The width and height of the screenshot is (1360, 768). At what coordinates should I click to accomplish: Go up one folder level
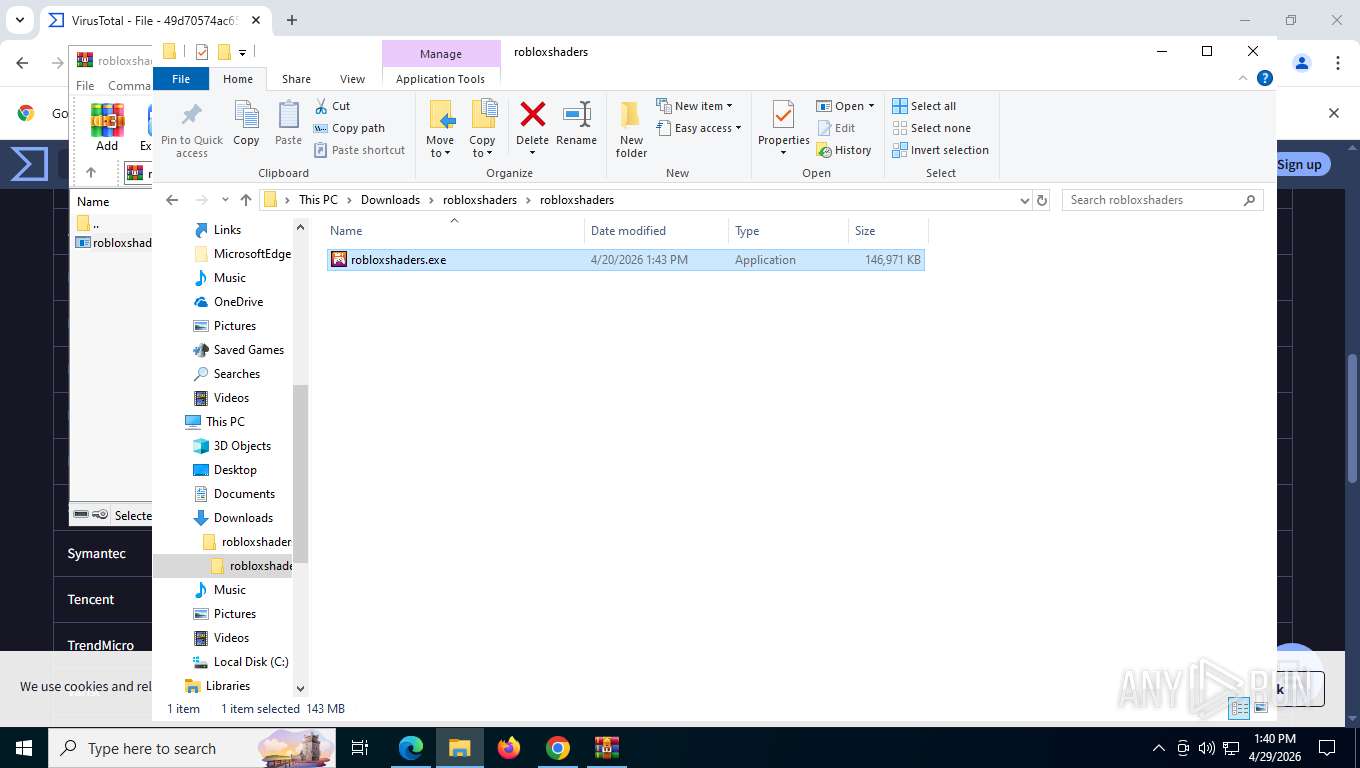246,200
